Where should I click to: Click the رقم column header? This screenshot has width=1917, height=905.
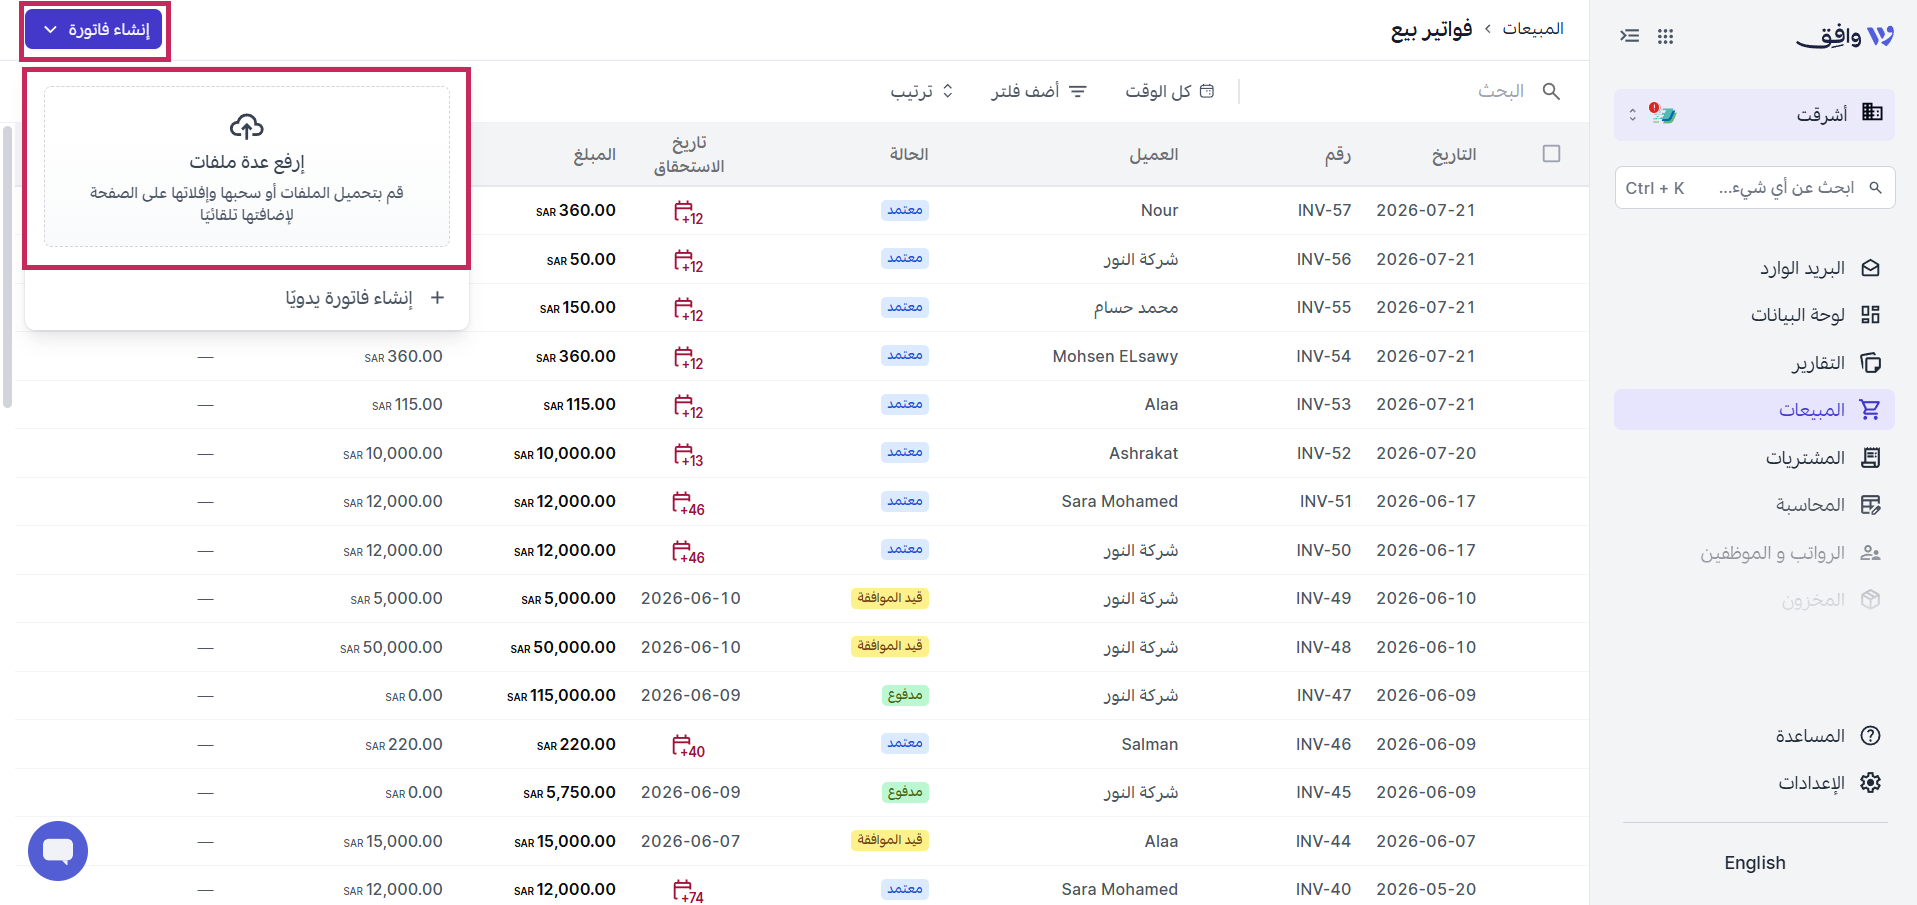[1338, 154]
